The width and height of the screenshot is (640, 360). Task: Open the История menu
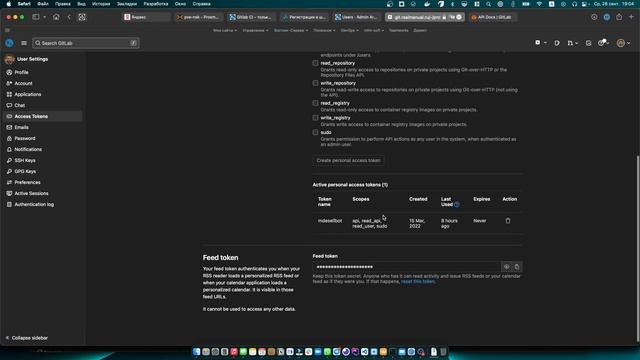click(x=101, y=4)
